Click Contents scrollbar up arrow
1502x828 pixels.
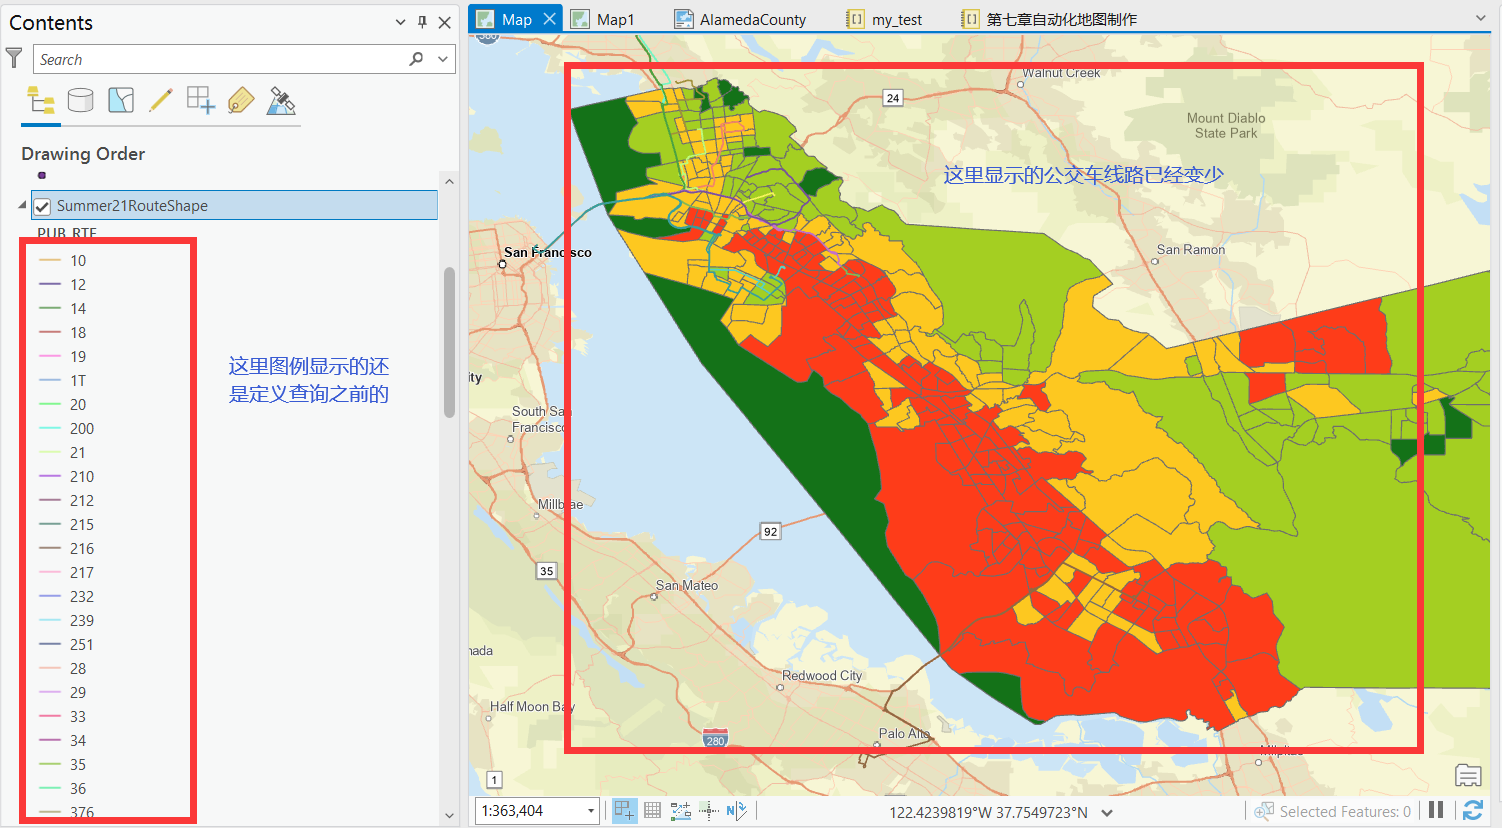coord(449,181)
